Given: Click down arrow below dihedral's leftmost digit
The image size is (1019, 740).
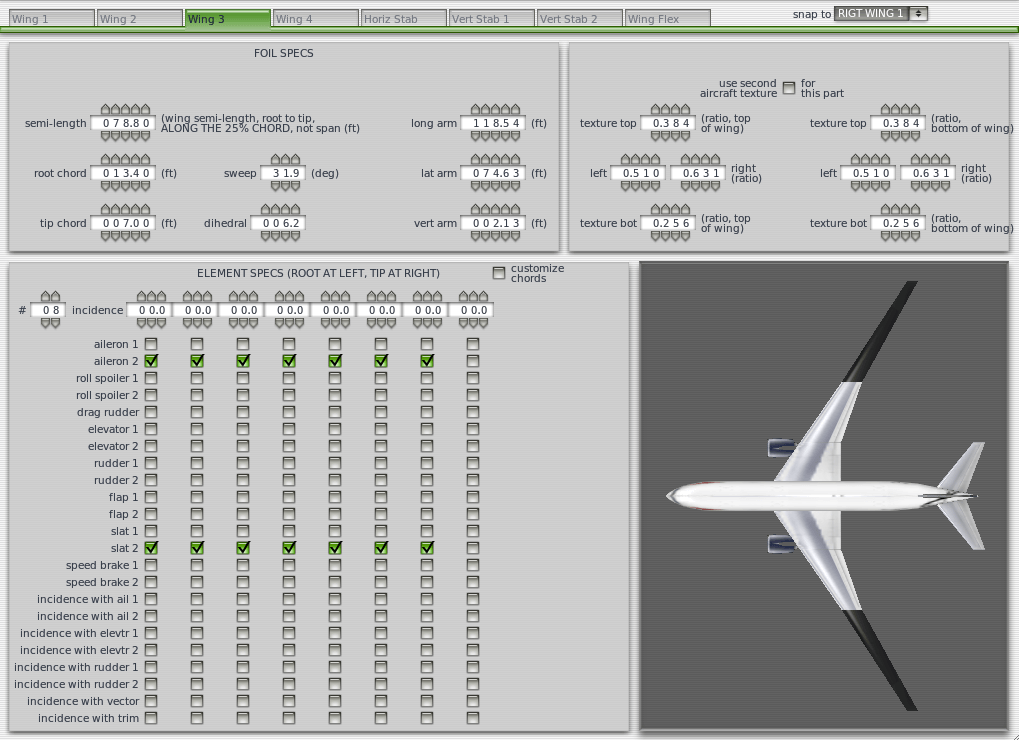Looking at the screenshot, I should [266, 236].
